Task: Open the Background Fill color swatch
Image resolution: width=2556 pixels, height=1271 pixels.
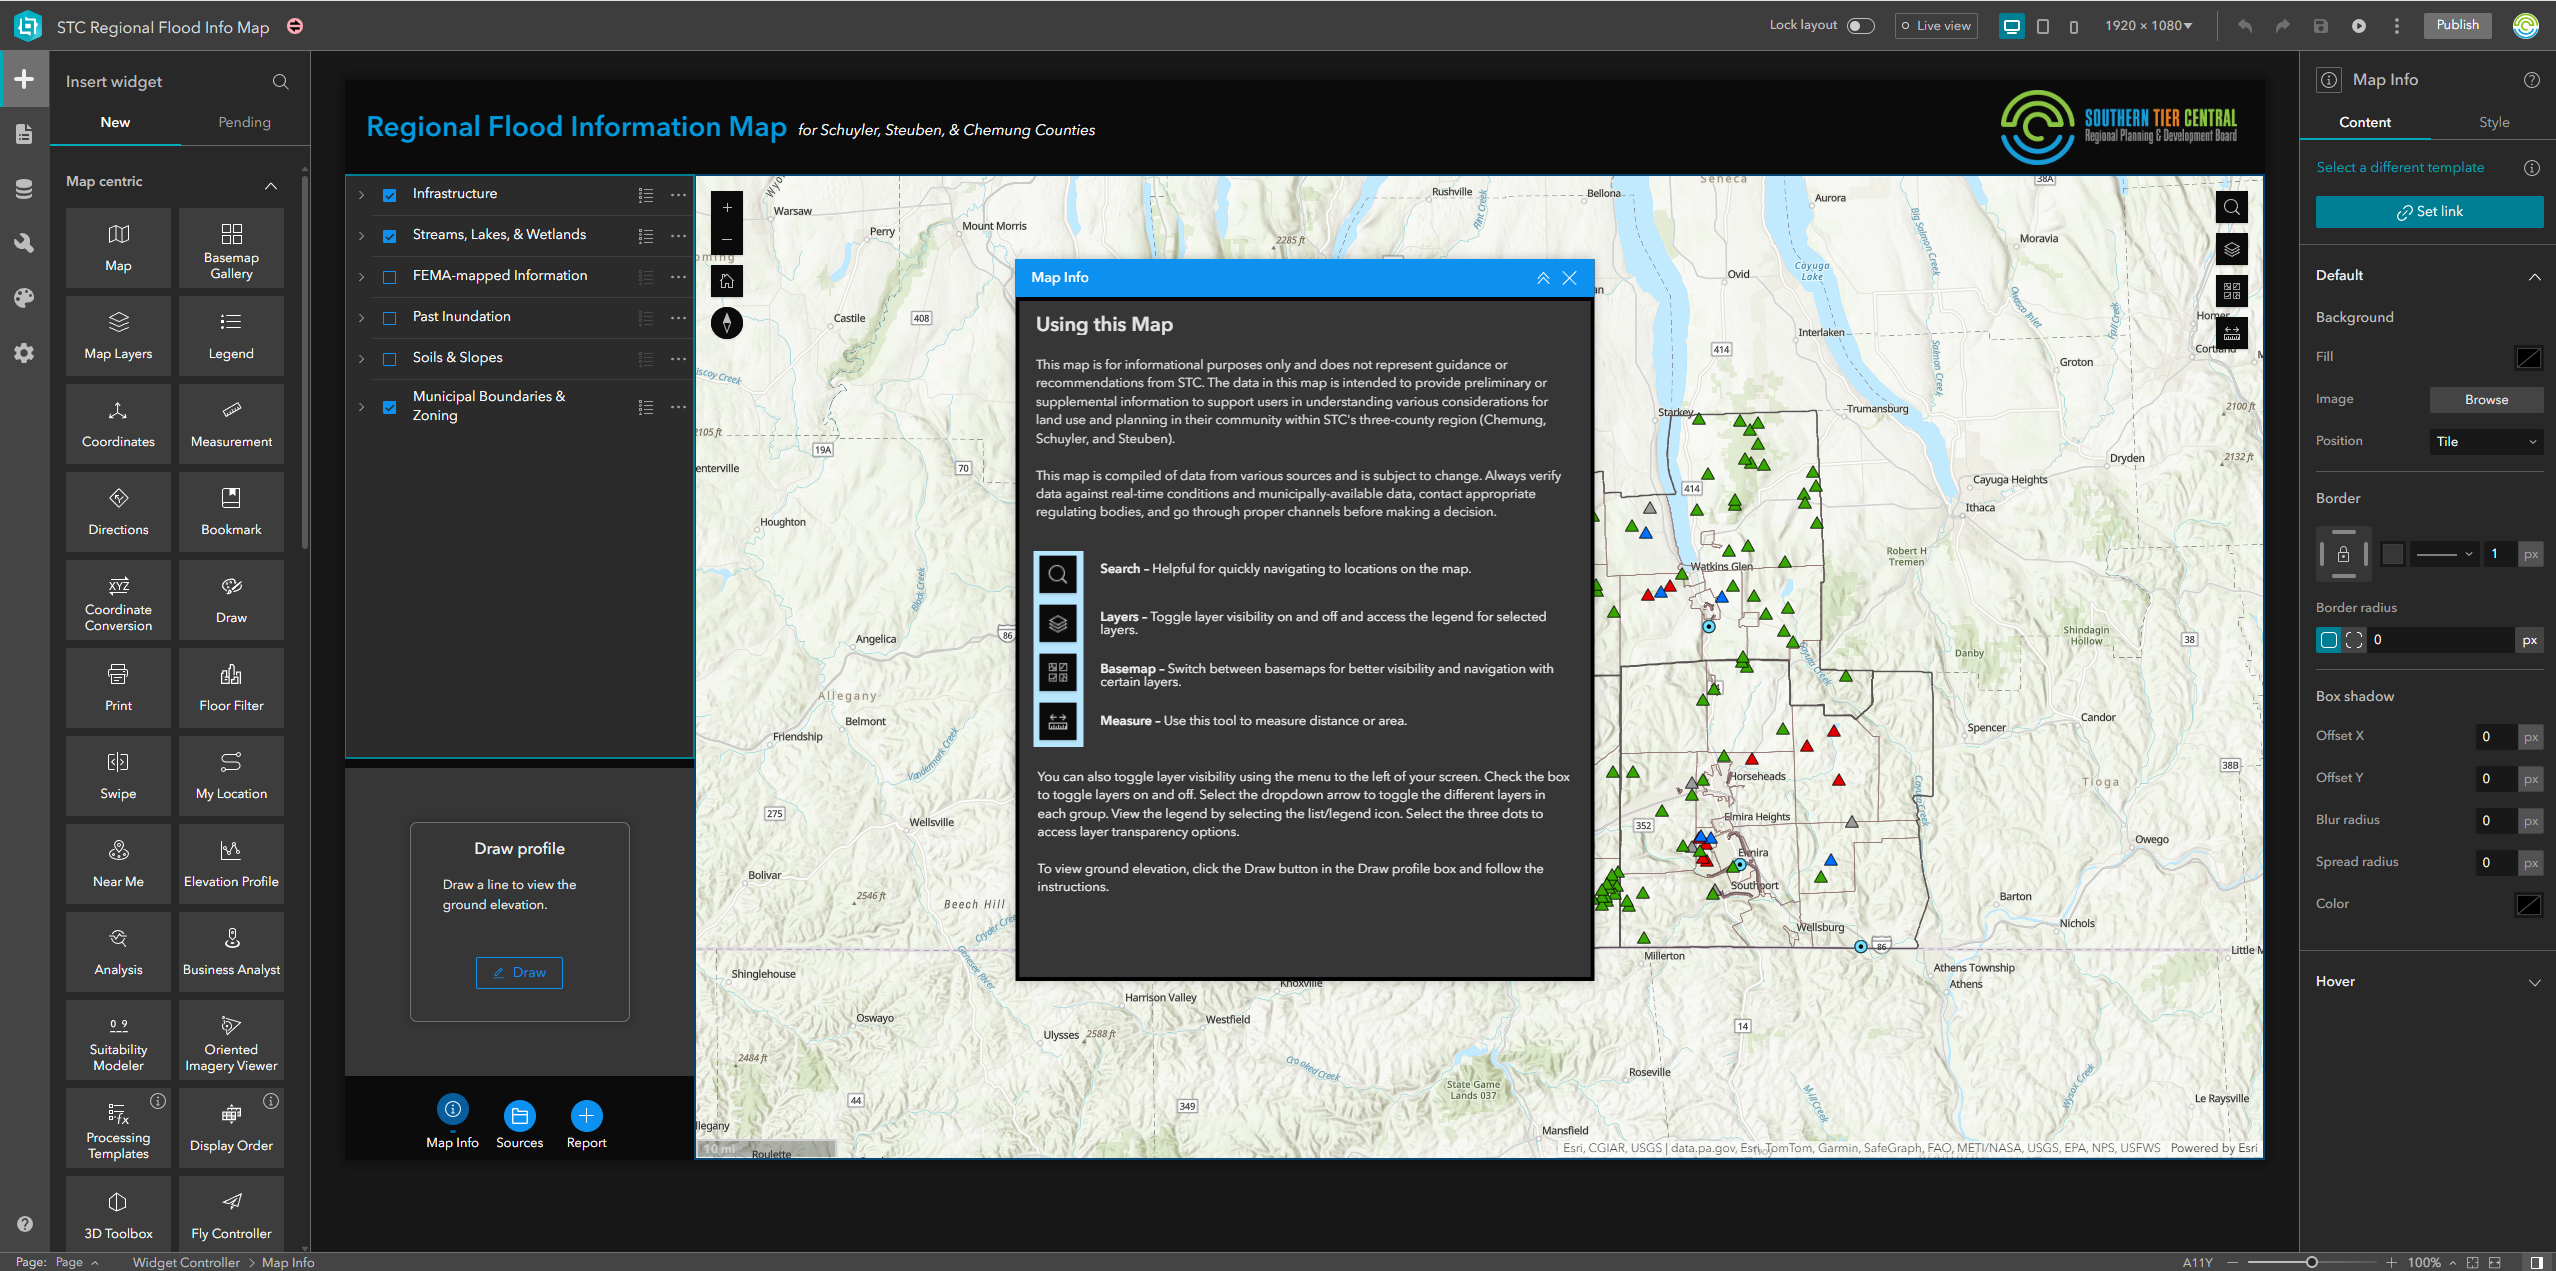Action: click(2528, 357)
